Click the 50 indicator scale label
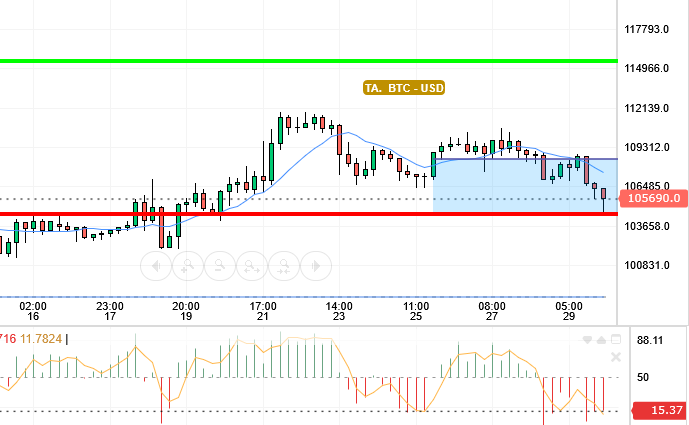This screenshot has height=425, width=689. point(643,377)
